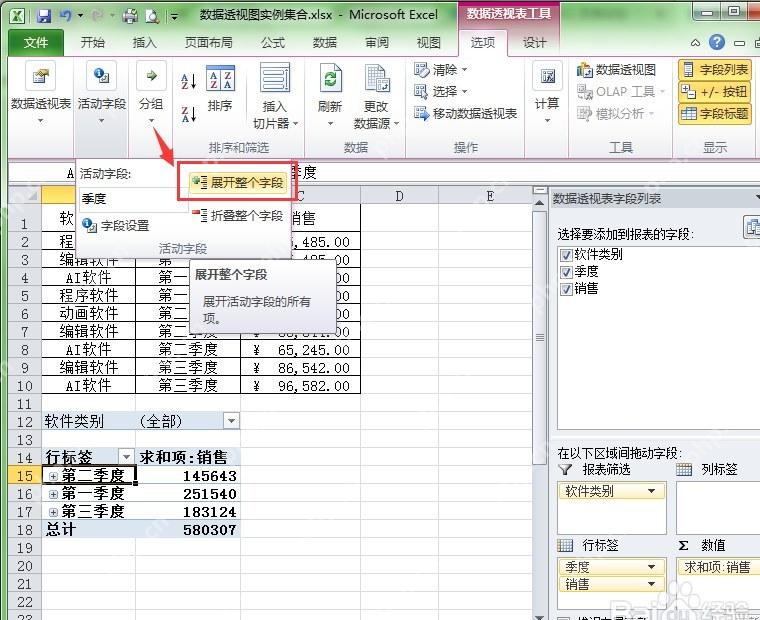Select row 18 header
This screenshot has width=760, height=620.
[x=24, y=530]
